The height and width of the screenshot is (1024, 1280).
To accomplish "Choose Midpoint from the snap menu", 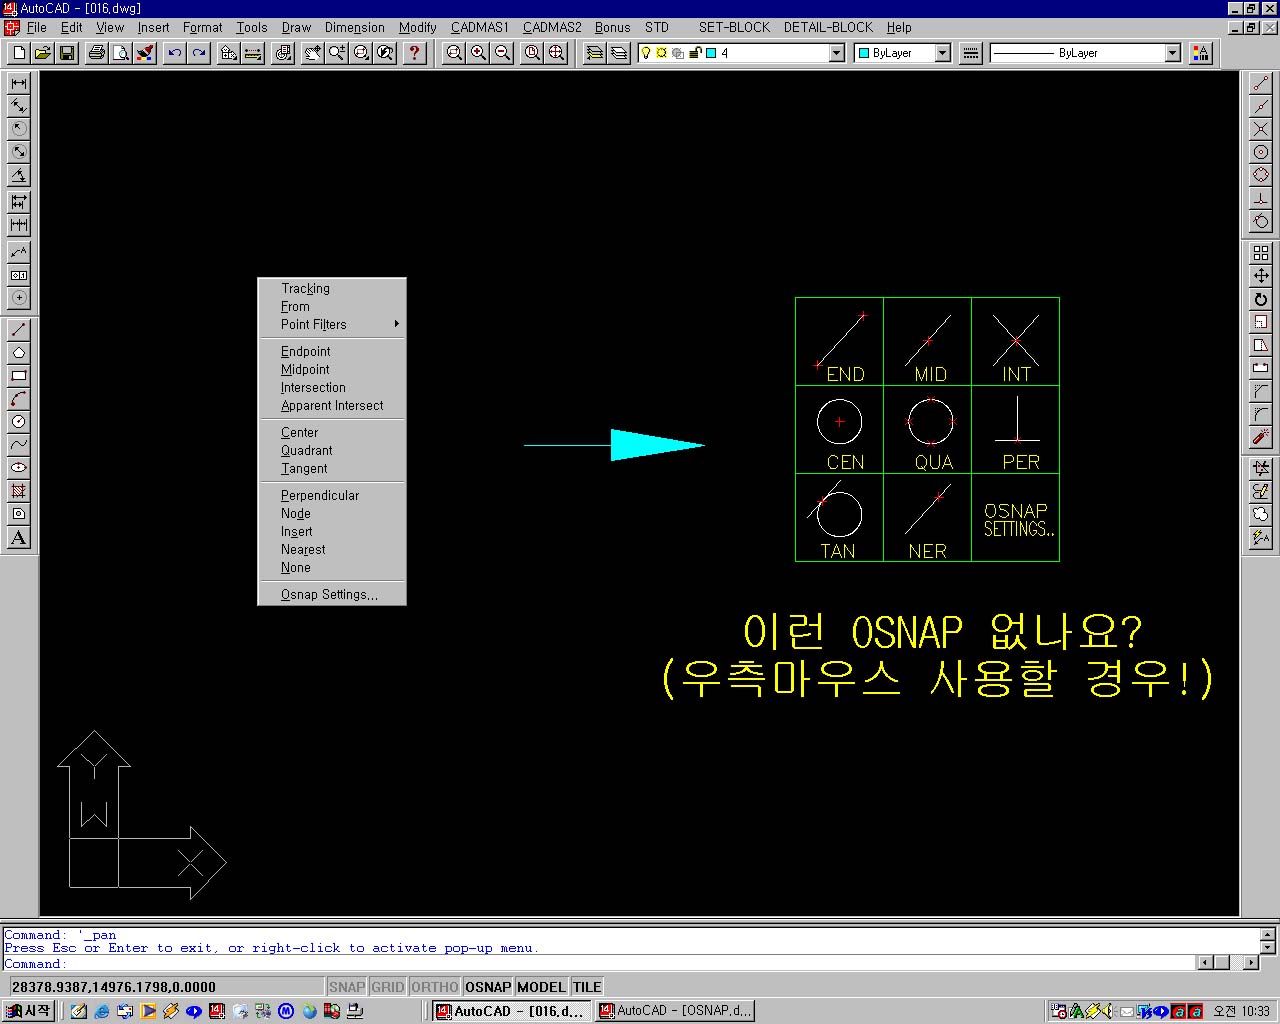I will click(305, 369).
